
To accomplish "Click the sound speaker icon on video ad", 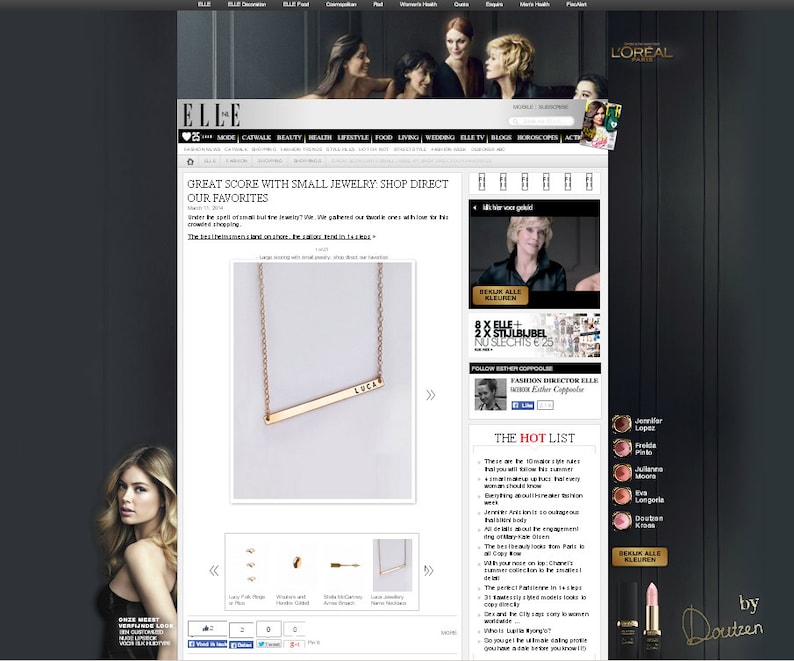I will [475, 208].
